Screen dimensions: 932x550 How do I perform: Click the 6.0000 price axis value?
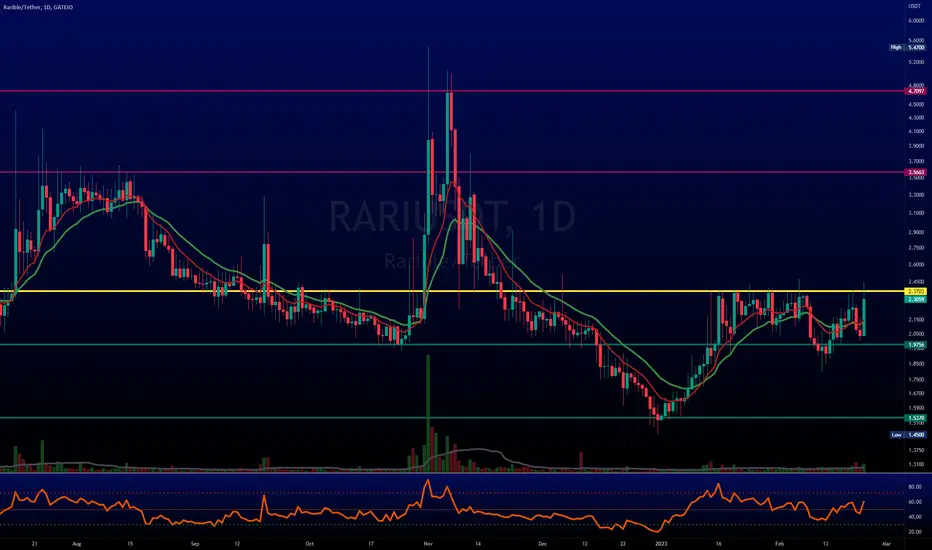tap(916, 20)
